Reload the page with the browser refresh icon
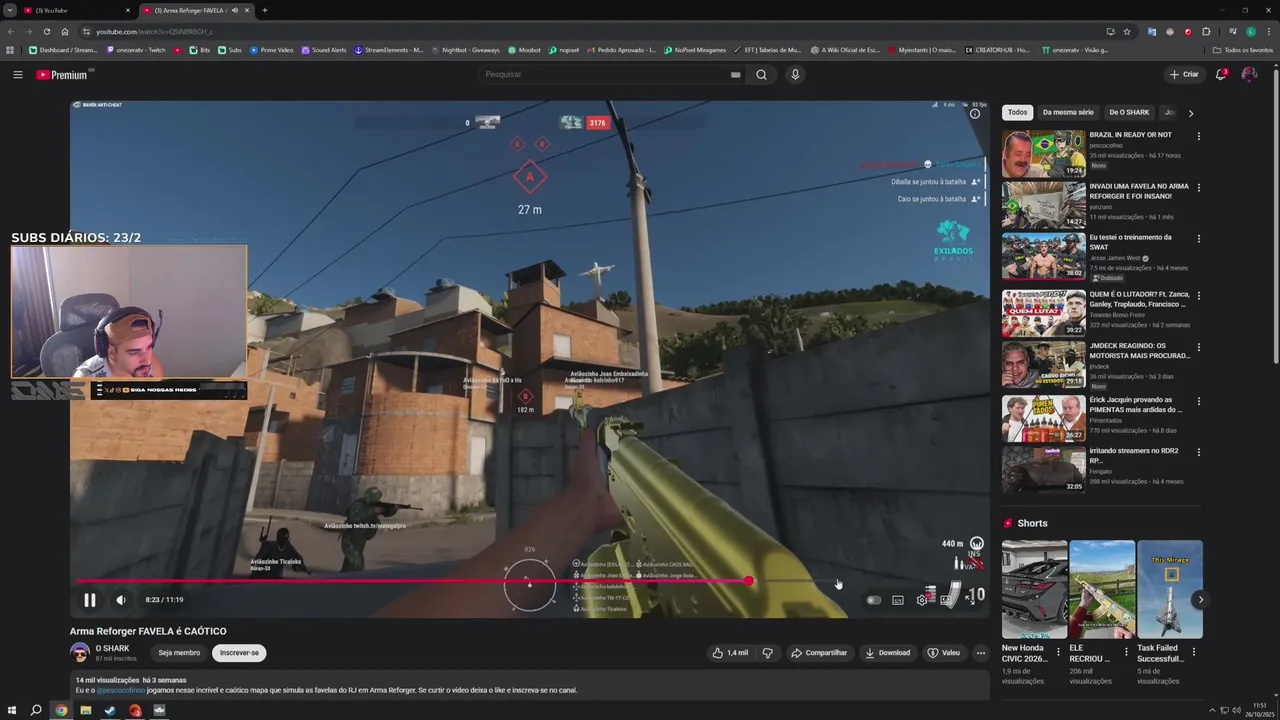1280x720 pixels. (x=46, y=31)
